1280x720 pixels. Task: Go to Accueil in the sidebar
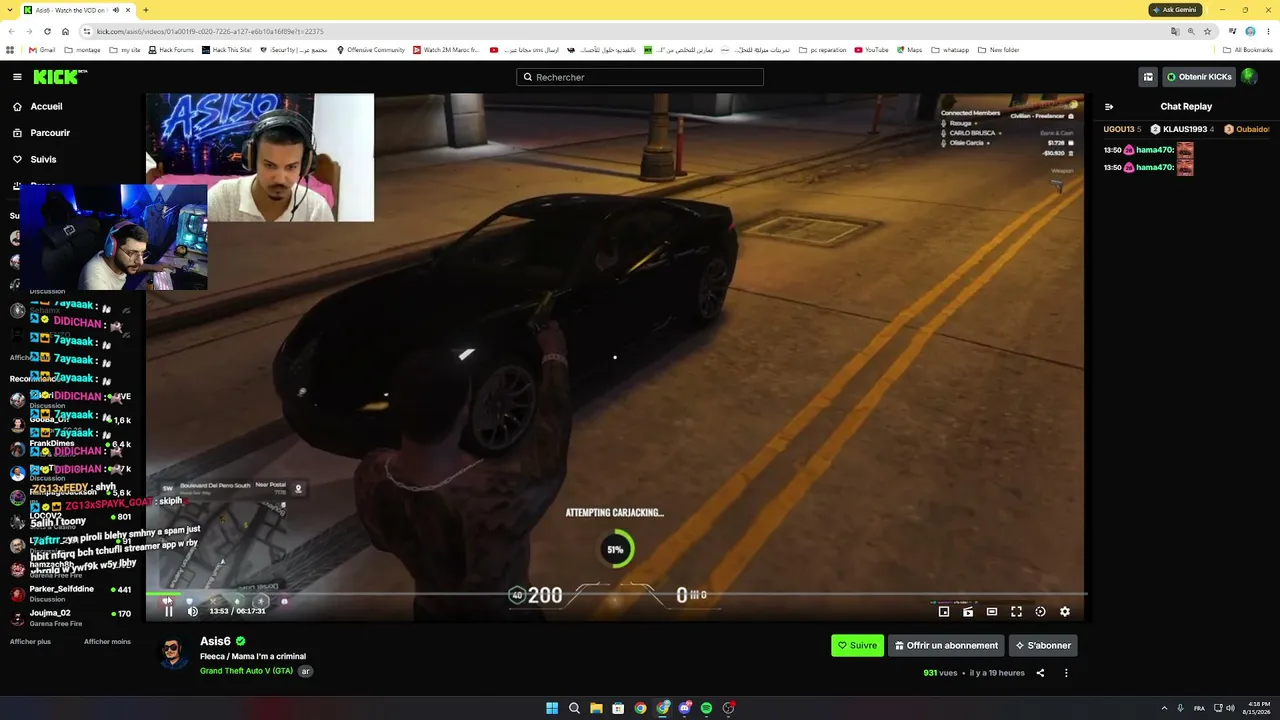click(37, 106)
